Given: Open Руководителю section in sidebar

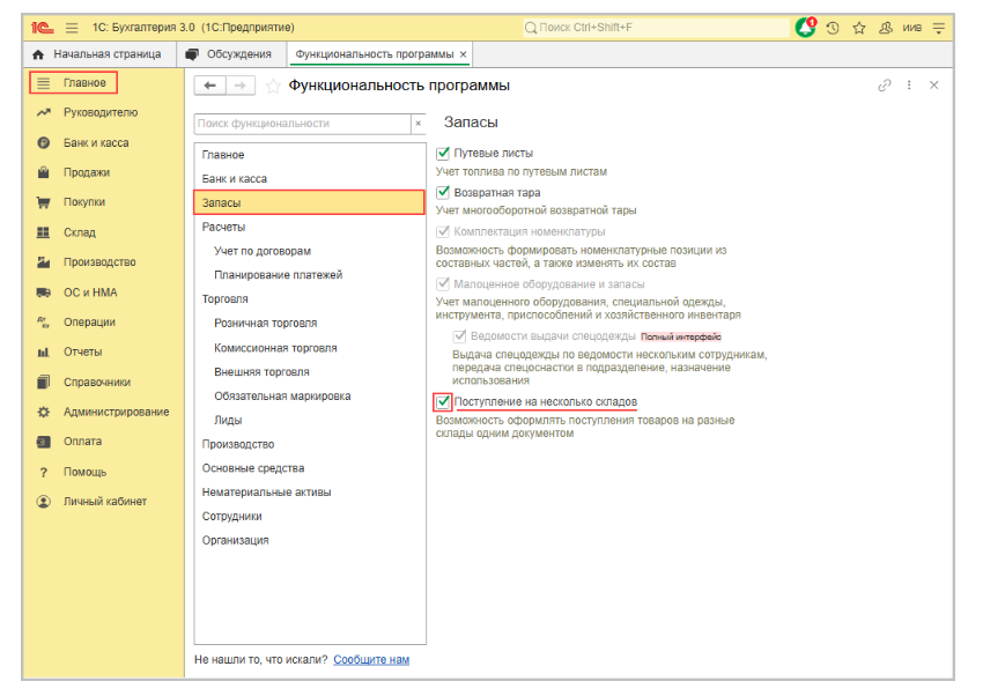Looking at the screenshot, I should click(100, 112).
